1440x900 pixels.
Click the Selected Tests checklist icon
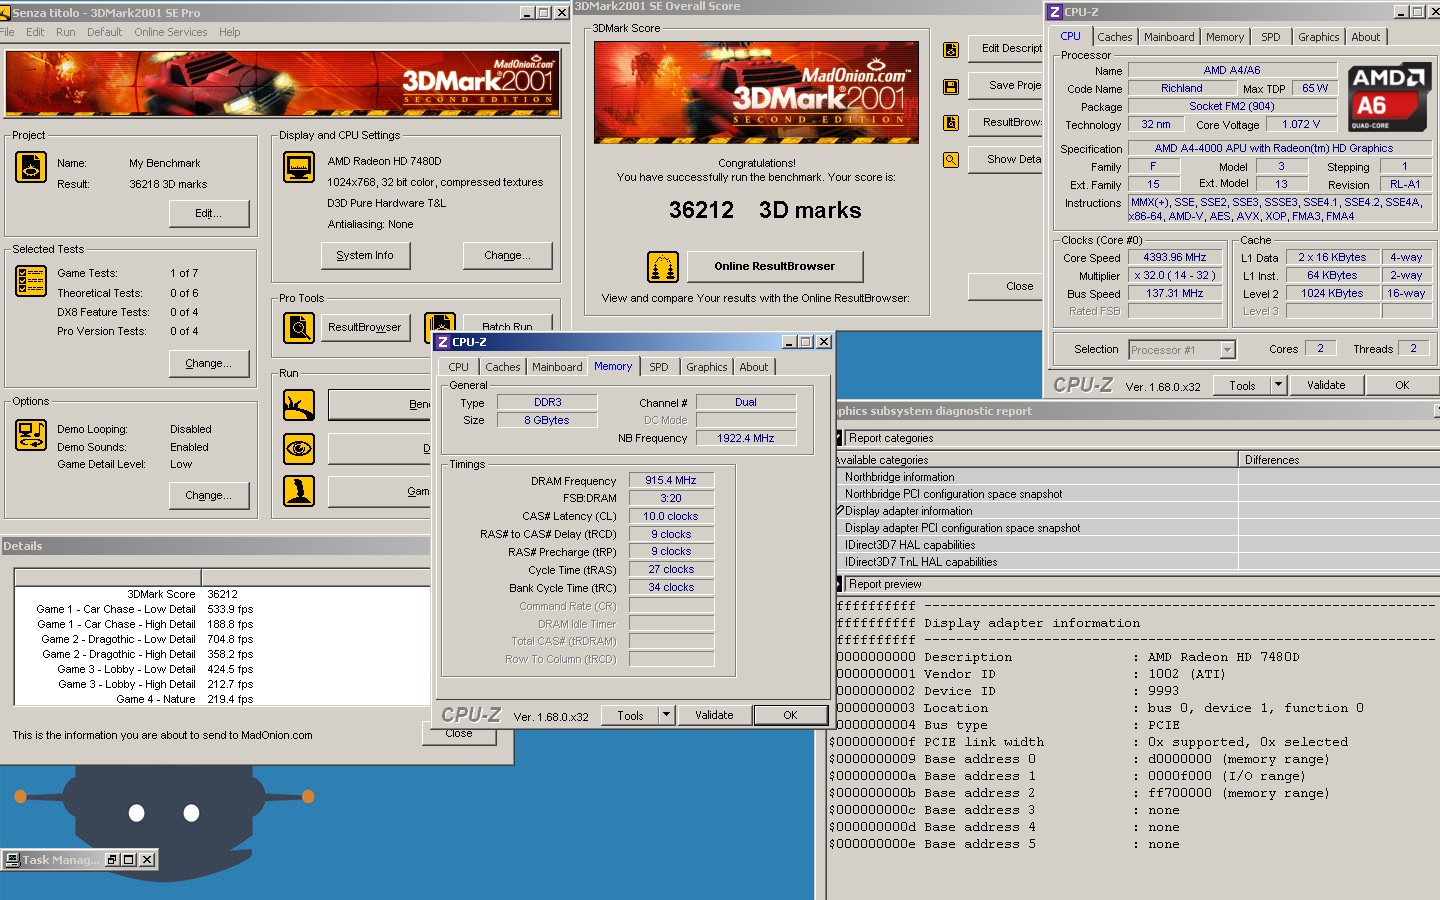[31, 281]
